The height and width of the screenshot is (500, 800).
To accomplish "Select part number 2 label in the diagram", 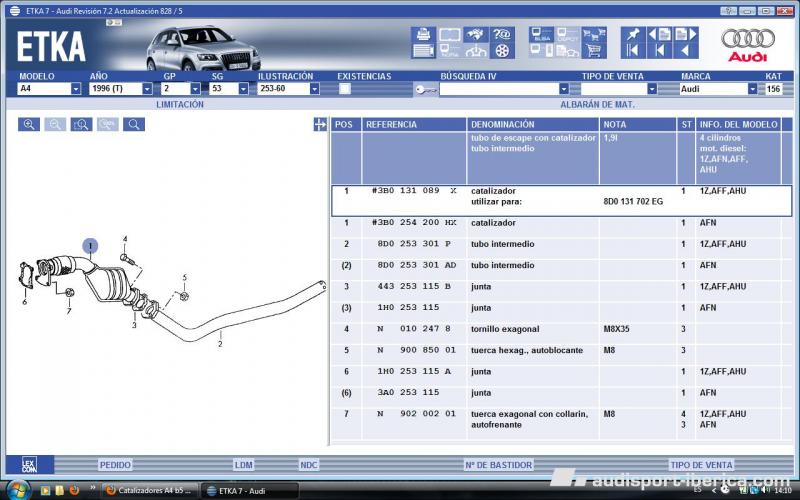I will coord(220,344).
